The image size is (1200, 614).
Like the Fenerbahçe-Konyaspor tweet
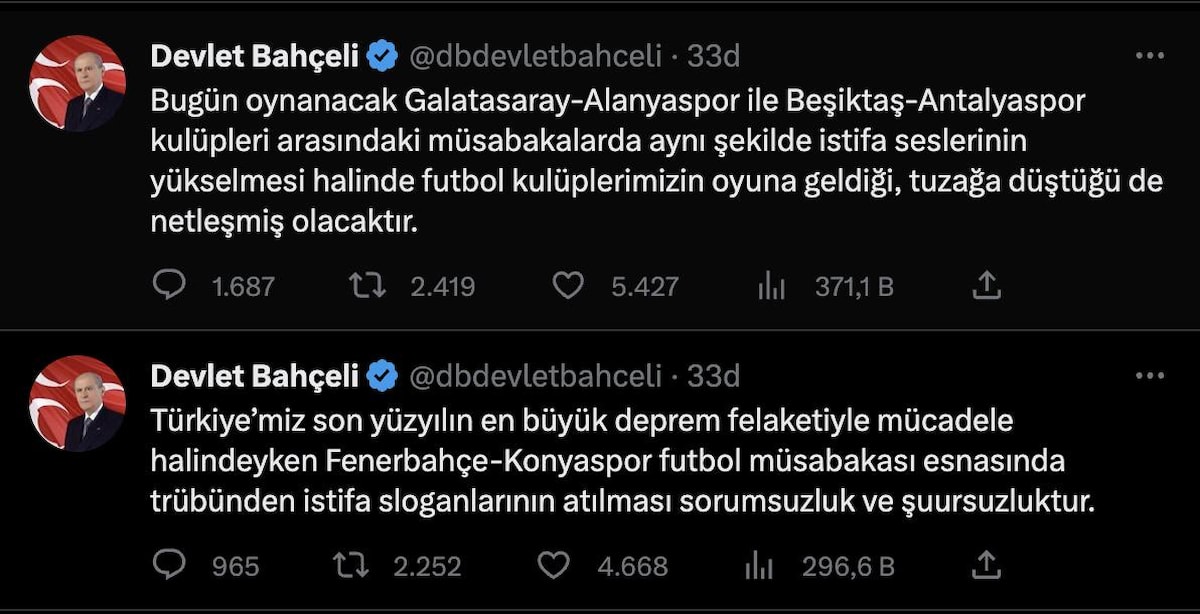[554, 566]
